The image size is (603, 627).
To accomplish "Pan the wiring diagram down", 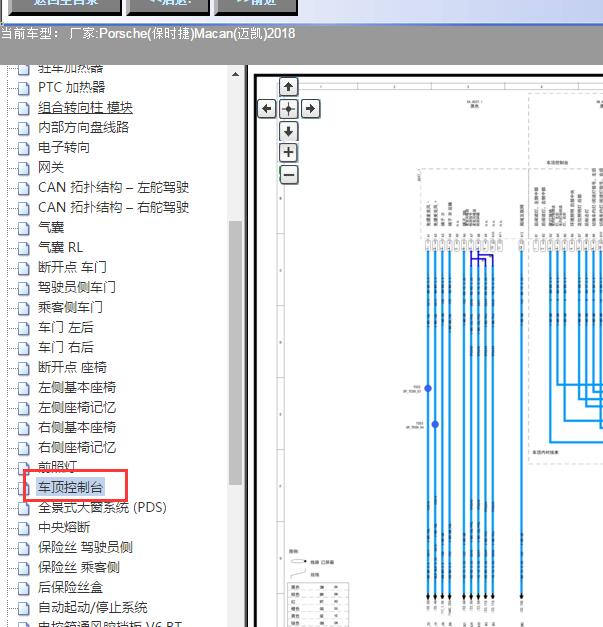I will [288, 131].
